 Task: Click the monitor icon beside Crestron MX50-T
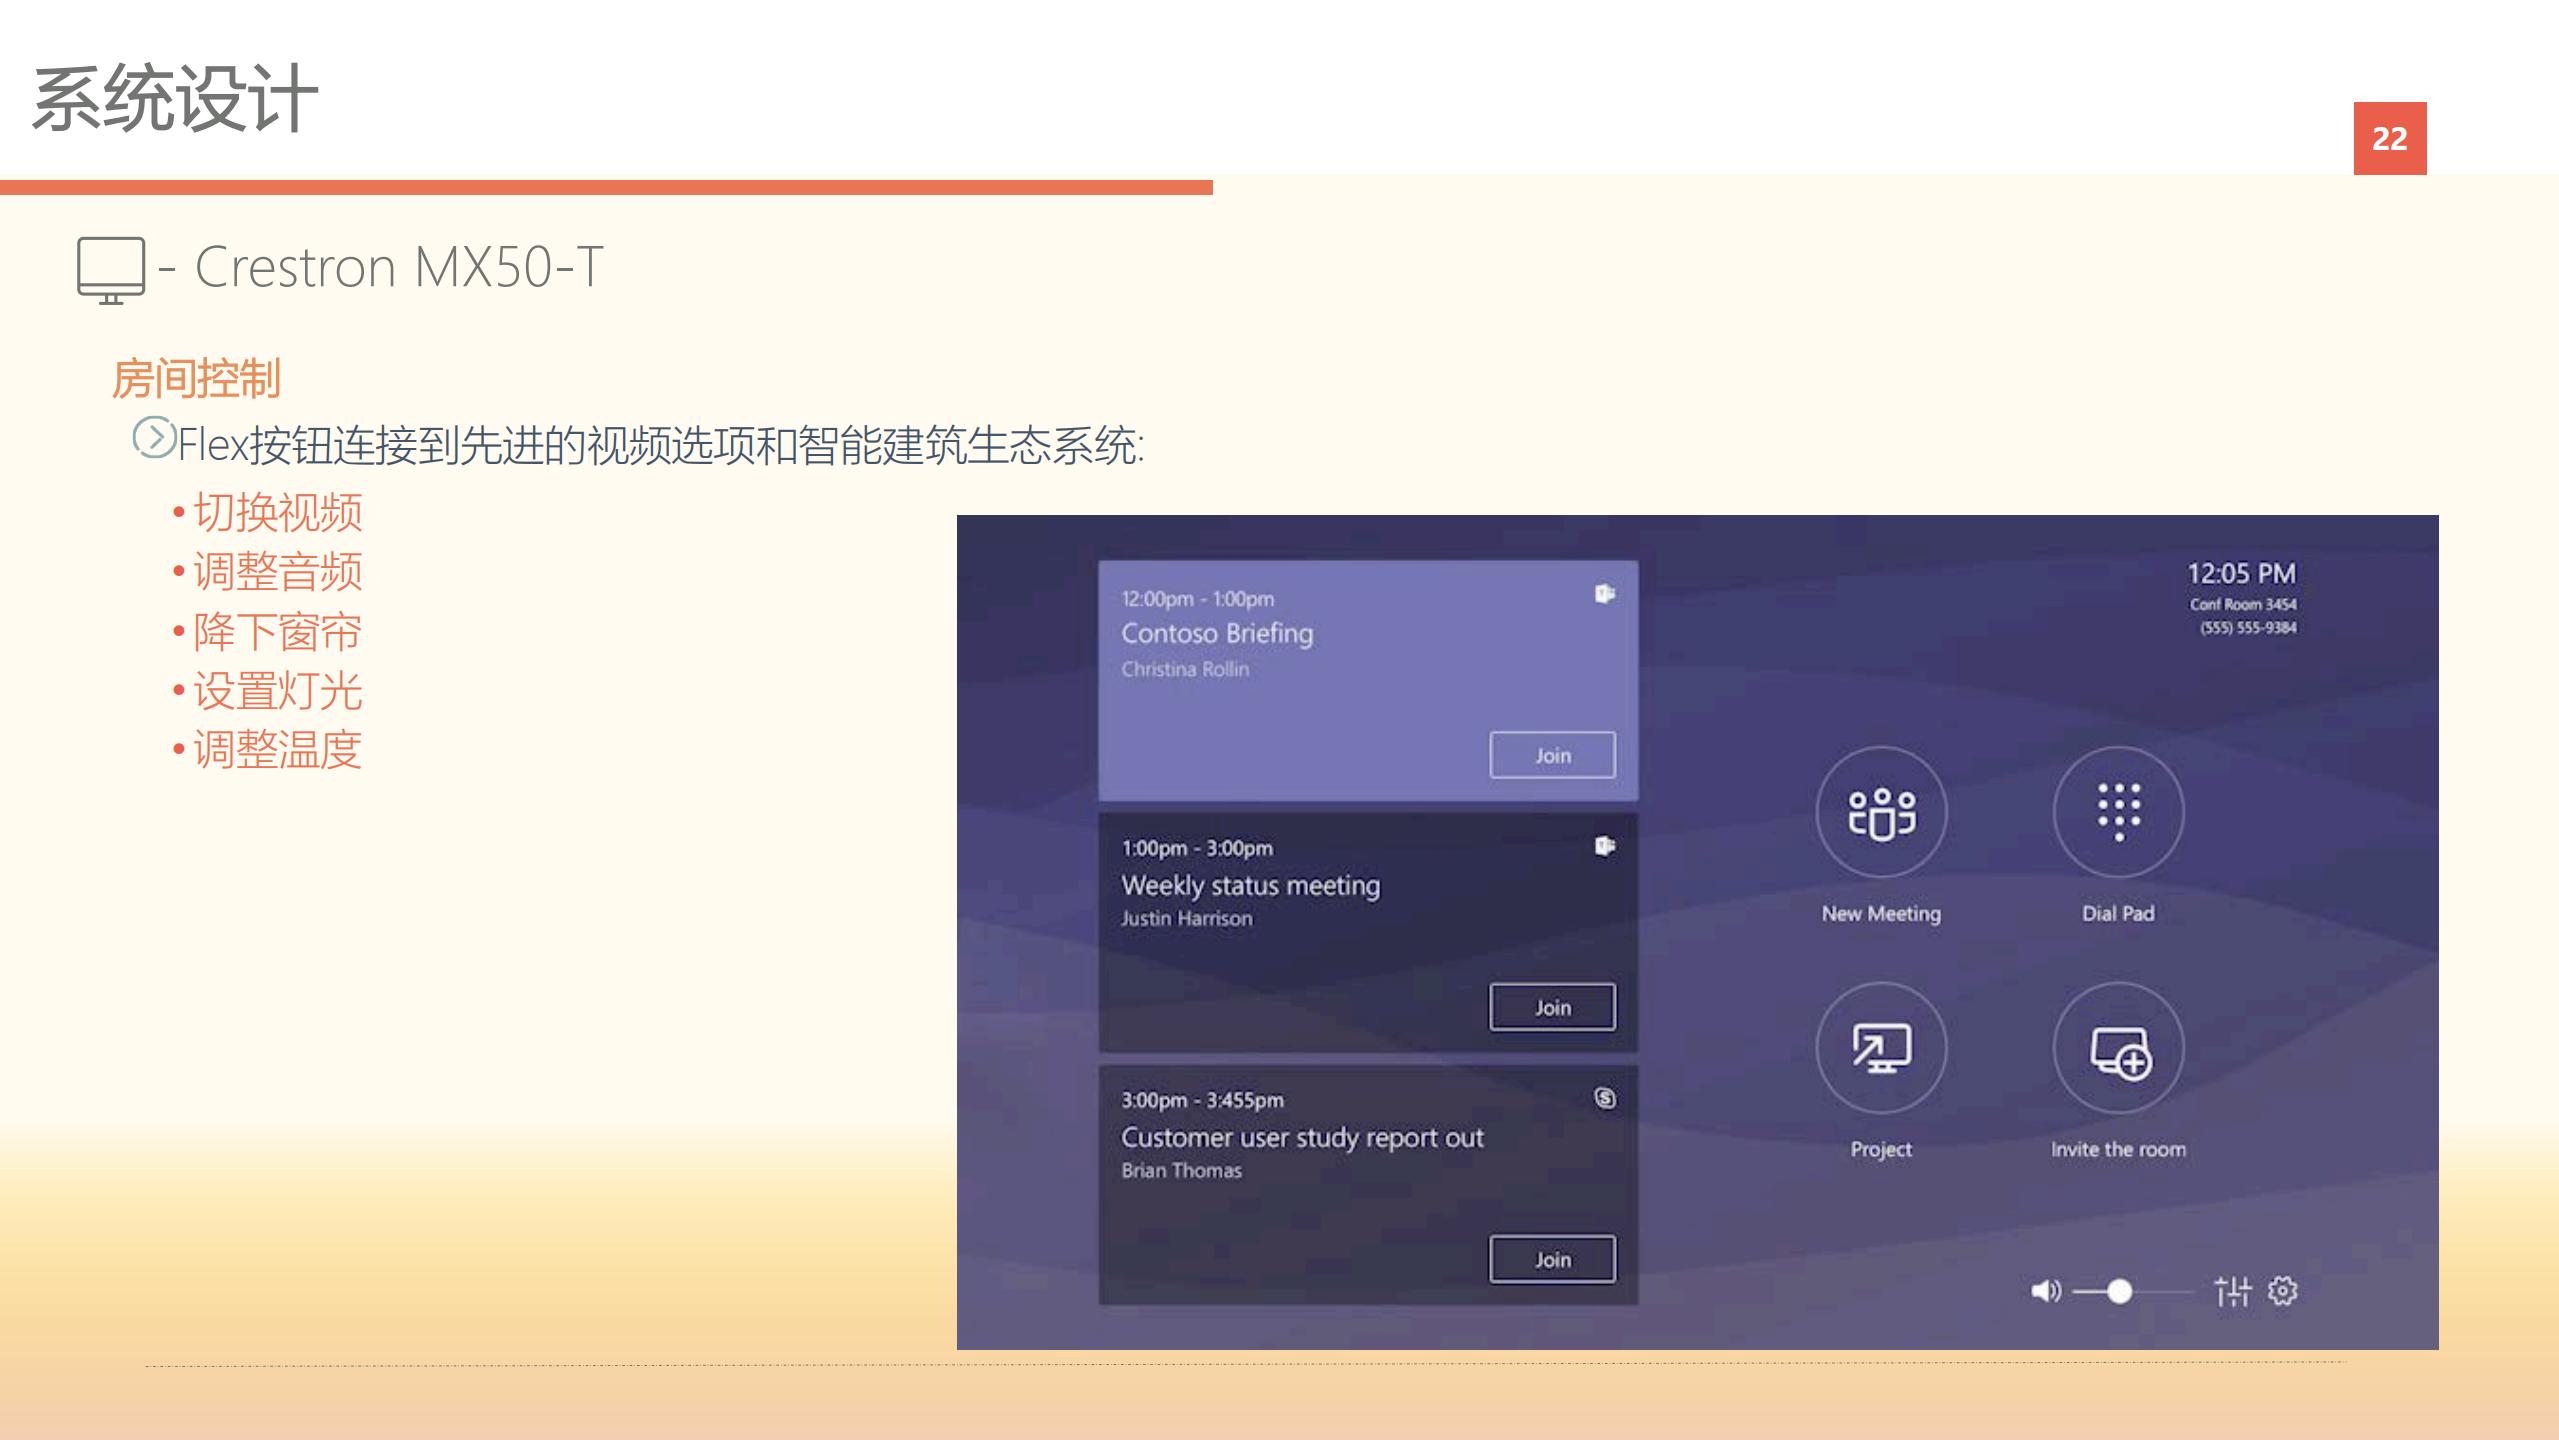click(111, 270)
